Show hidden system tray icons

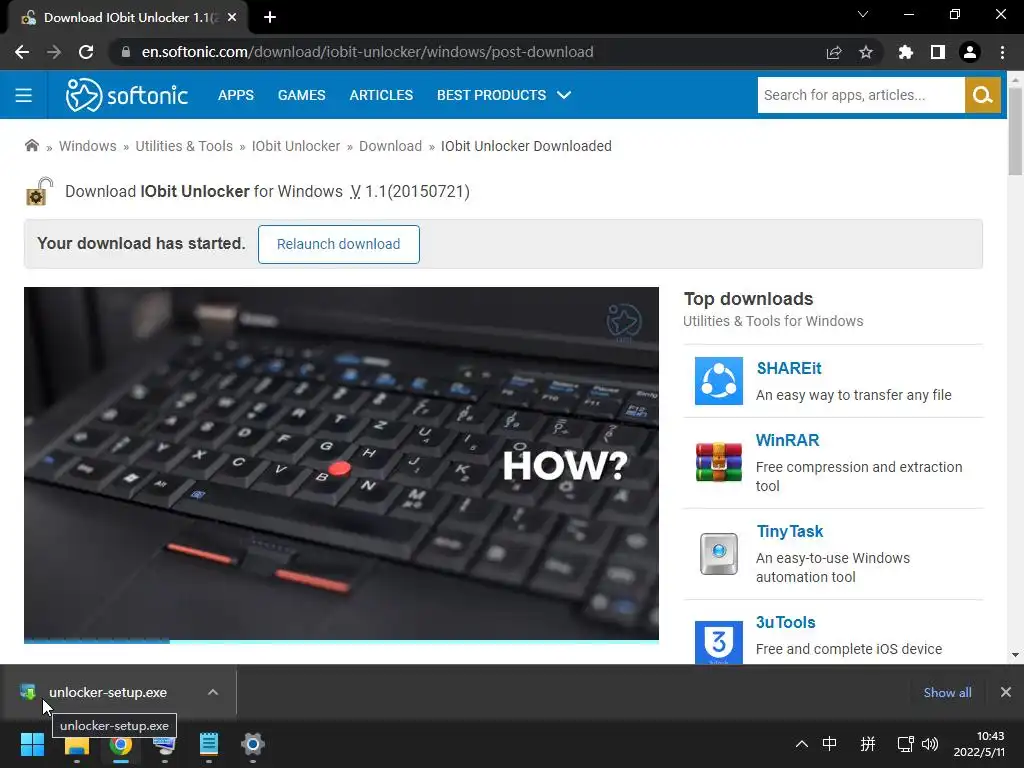tap(801, 744)
